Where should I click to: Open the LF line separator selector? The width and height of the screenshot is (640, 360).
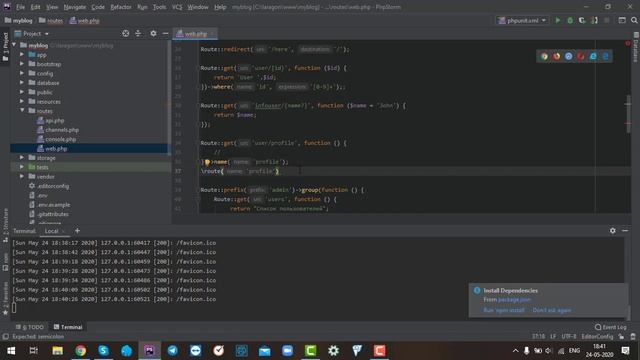pos(553,336)
